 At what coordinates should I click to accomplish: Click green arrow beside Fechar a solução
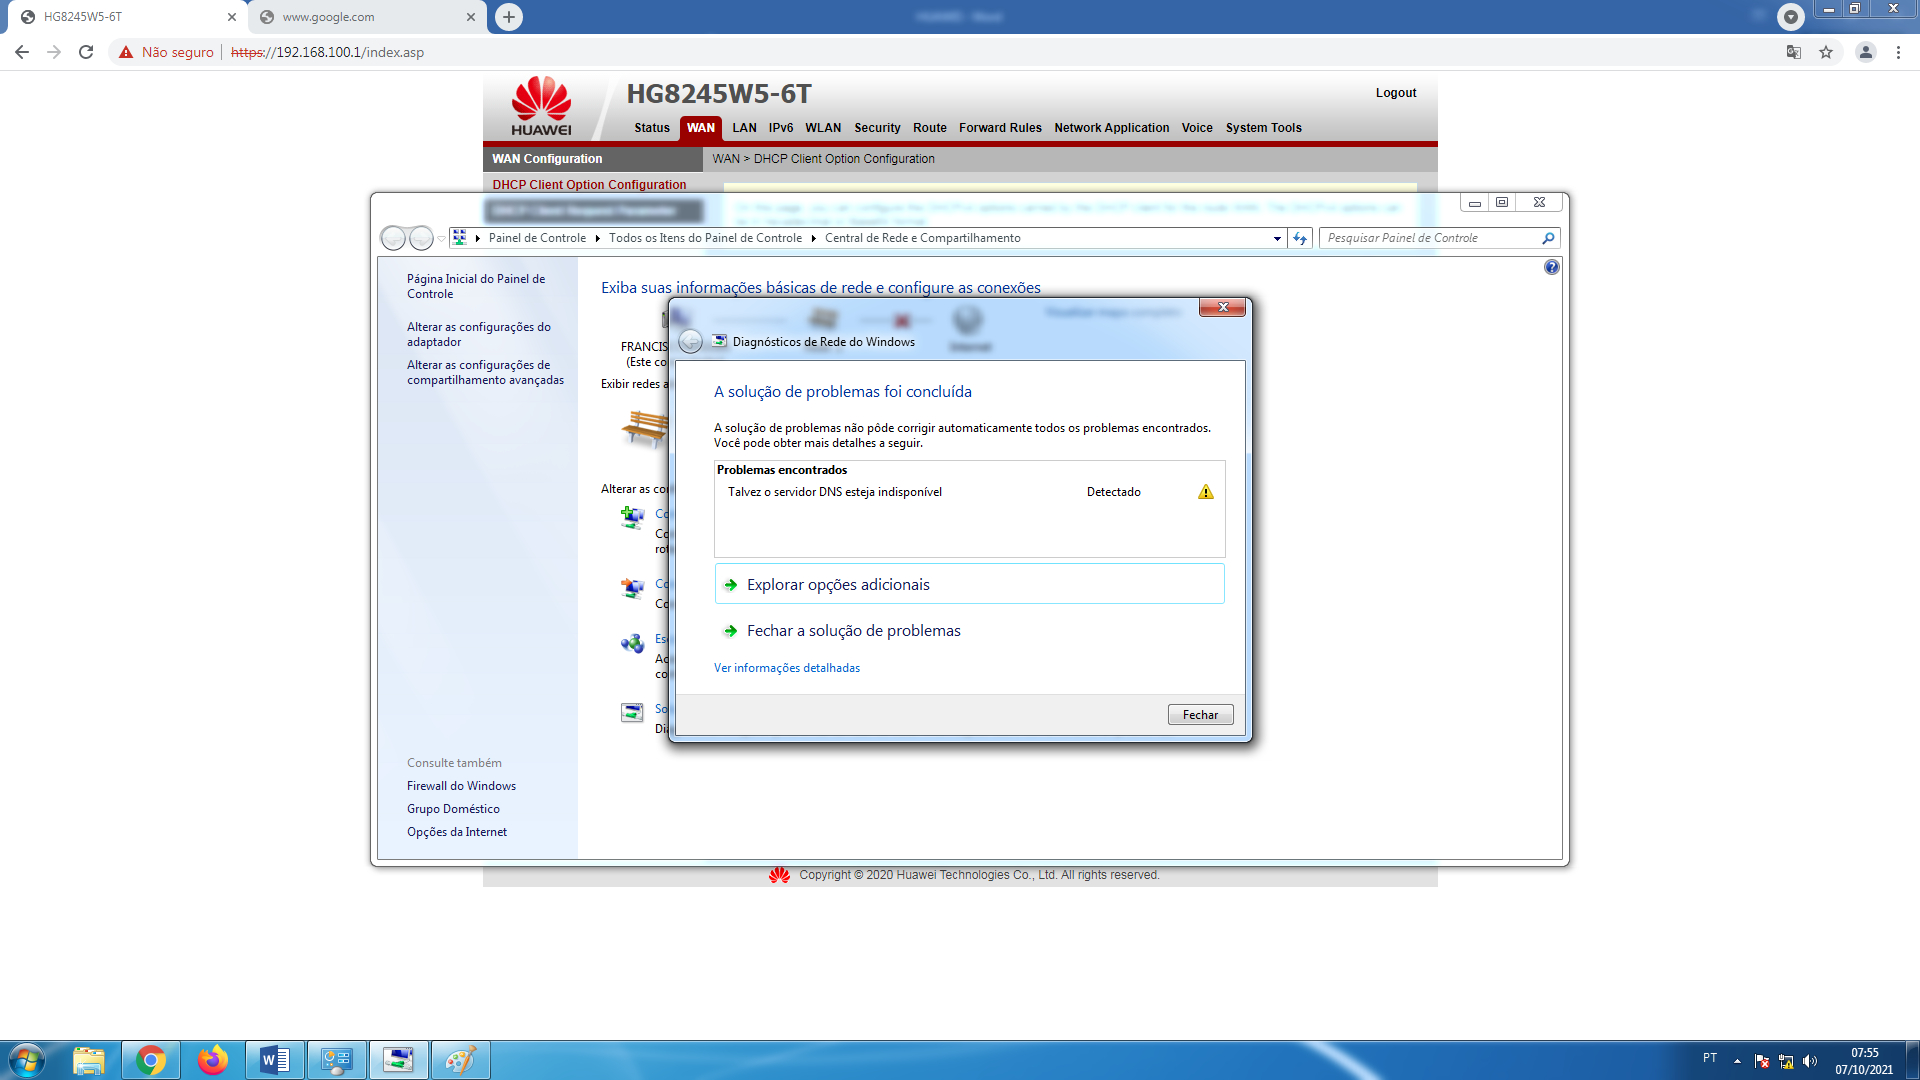[731, 631]
